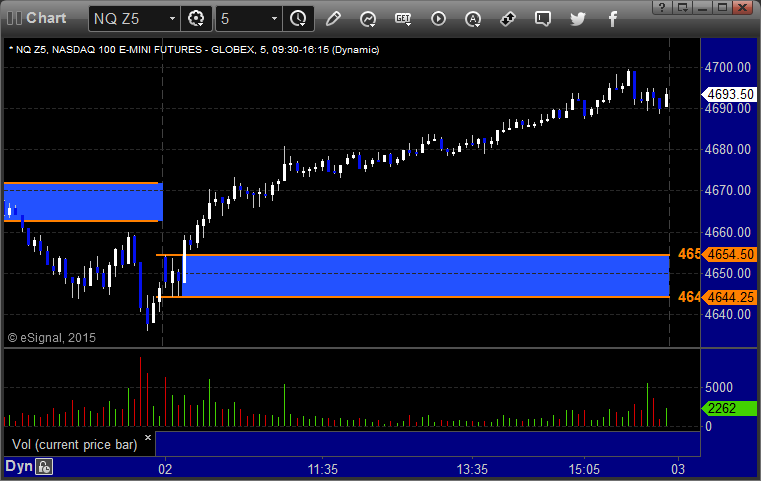Open the GET studies menu
Viewport: 761px width, 481px height.
click(403, 19)
